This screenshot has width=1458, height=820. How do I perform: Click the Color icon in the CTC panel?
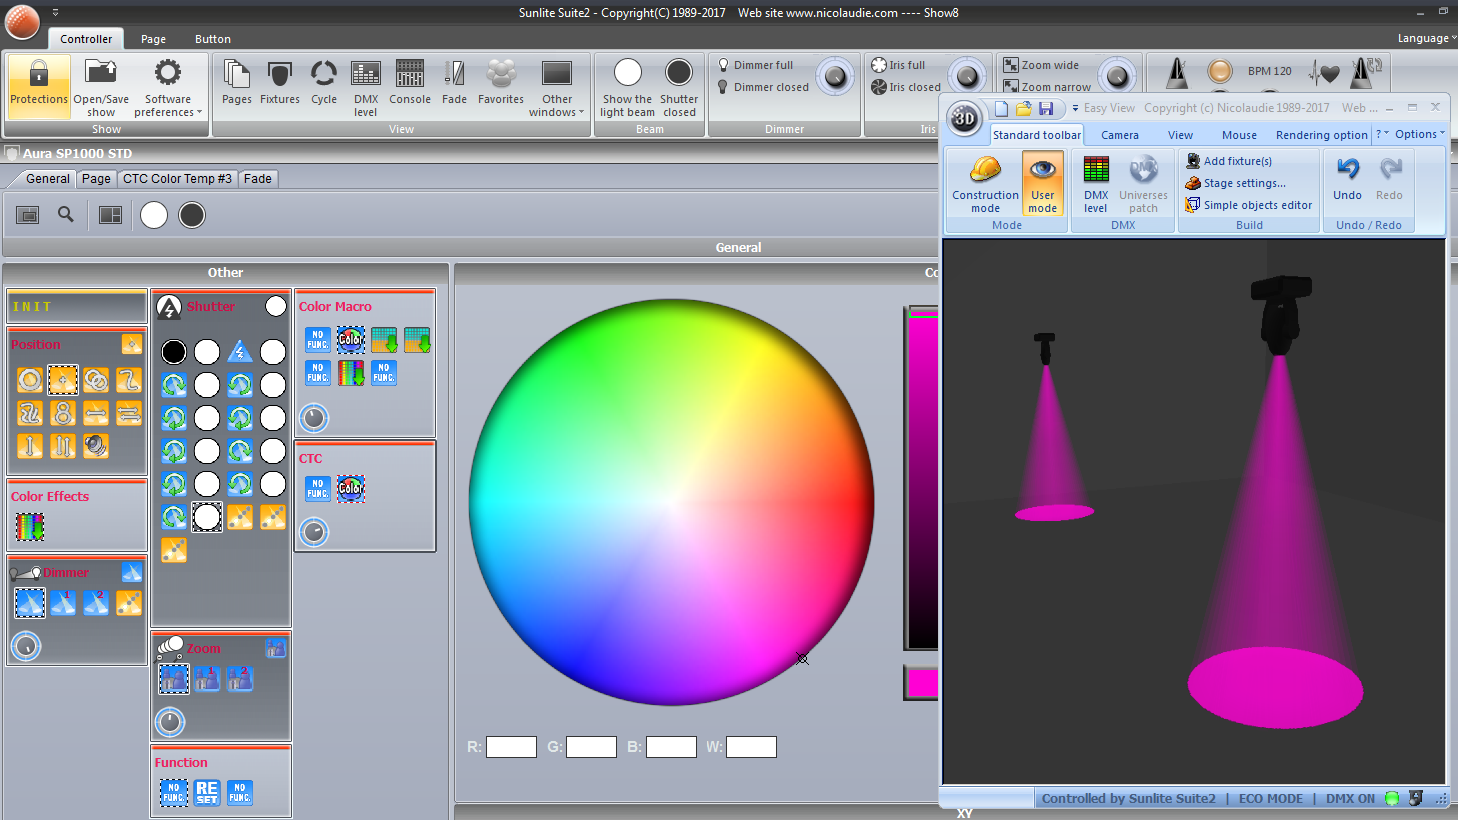click(351, 488)
